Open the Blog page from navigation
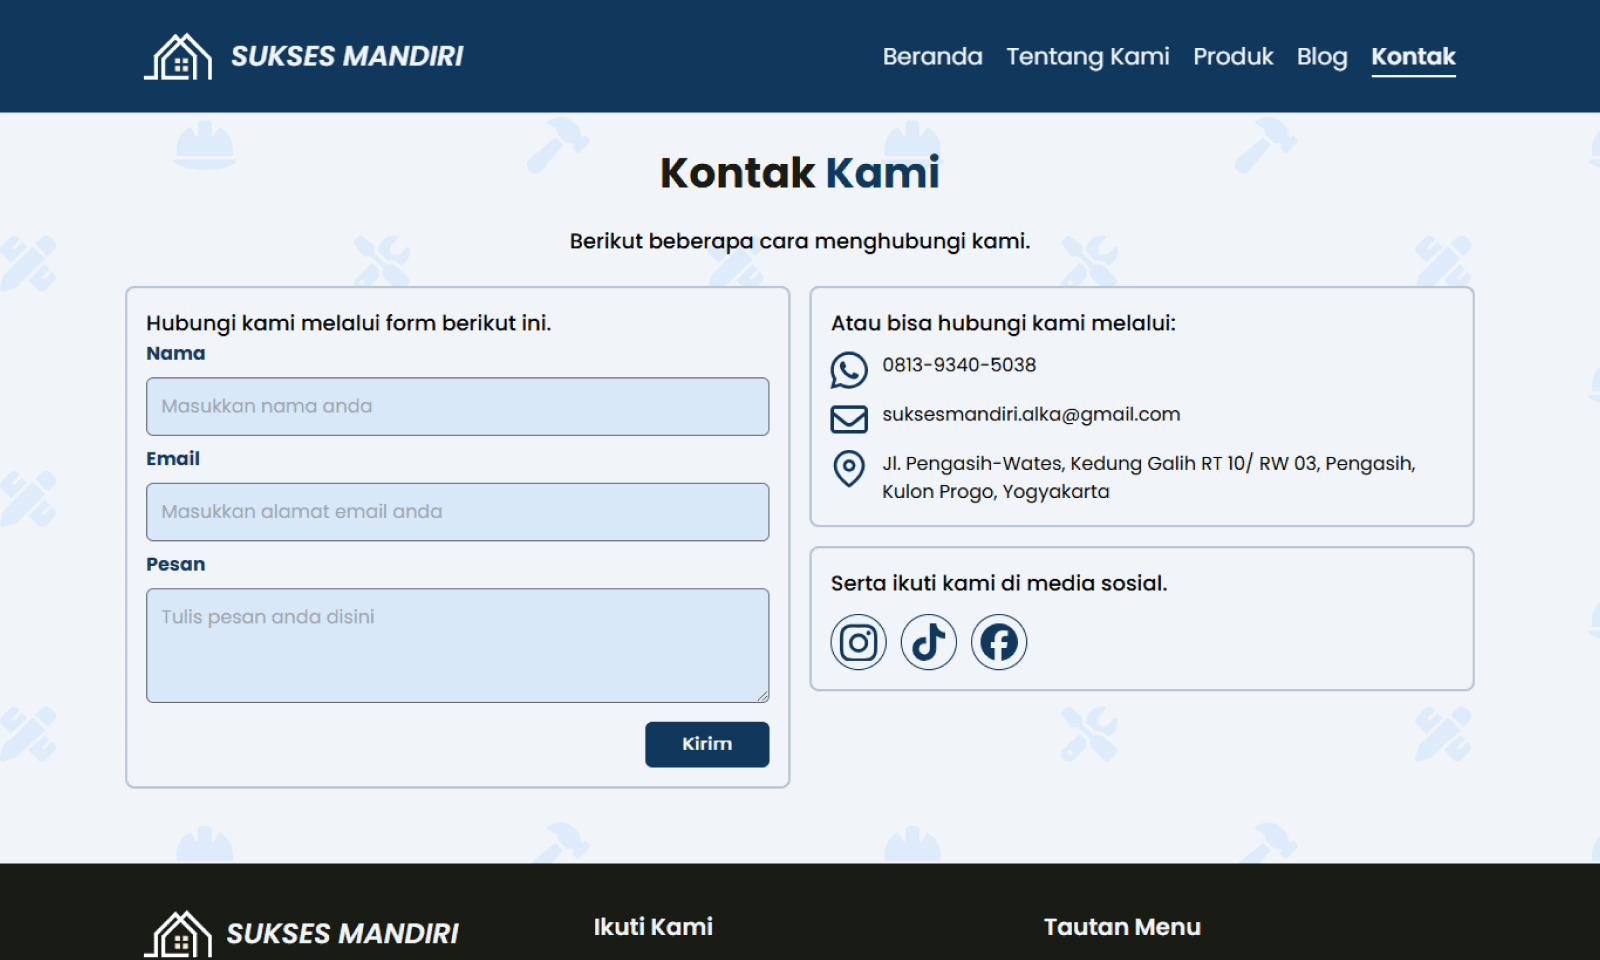 tap(1322, 57)
